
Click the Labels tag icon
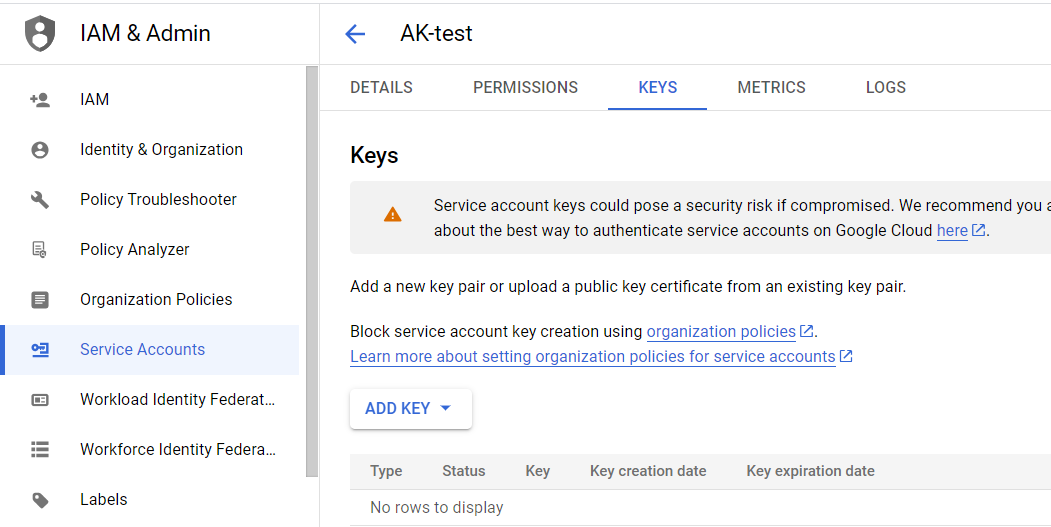click(40, 500)
